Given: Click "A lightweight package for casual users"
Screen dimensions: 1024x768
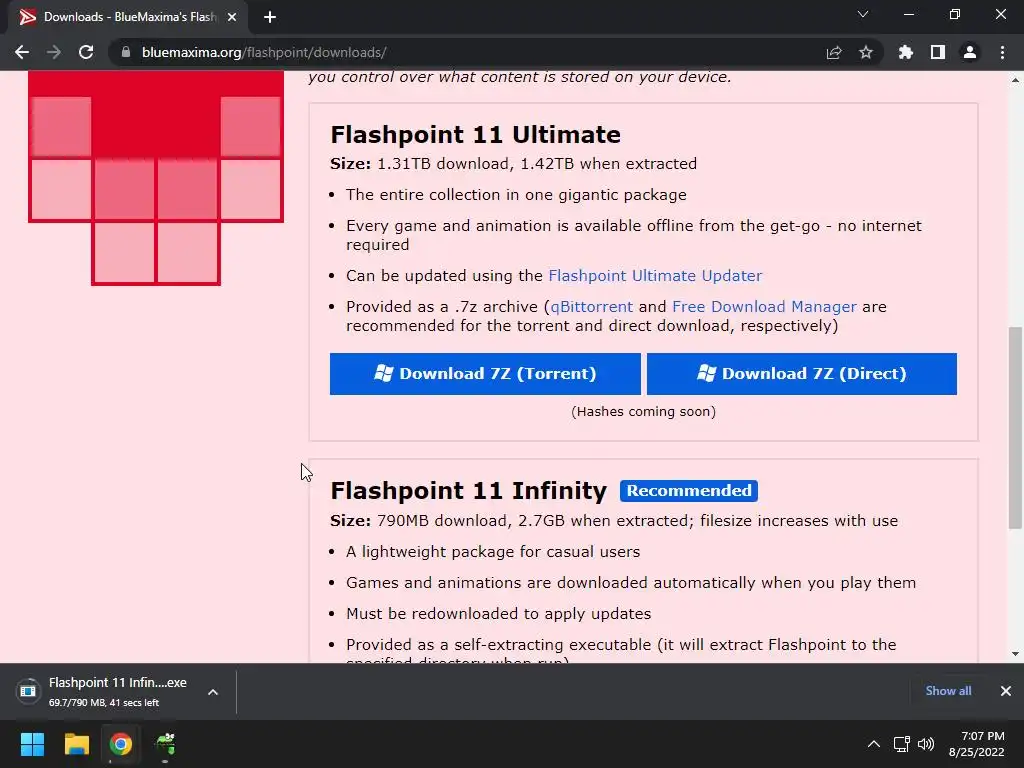Looking at the screenshot, I should [493, 552].
